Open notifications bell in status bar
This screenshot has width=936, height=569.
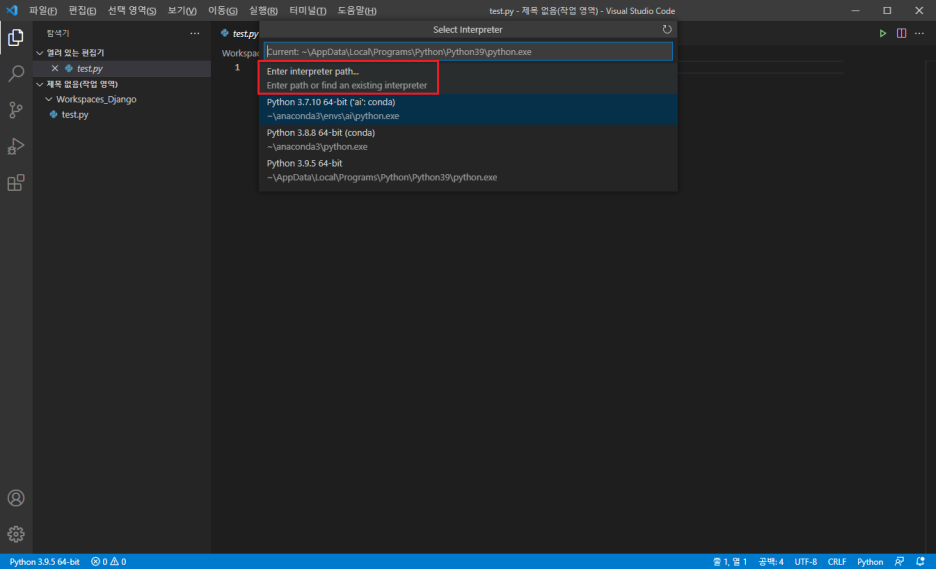[x=920, y=562]
